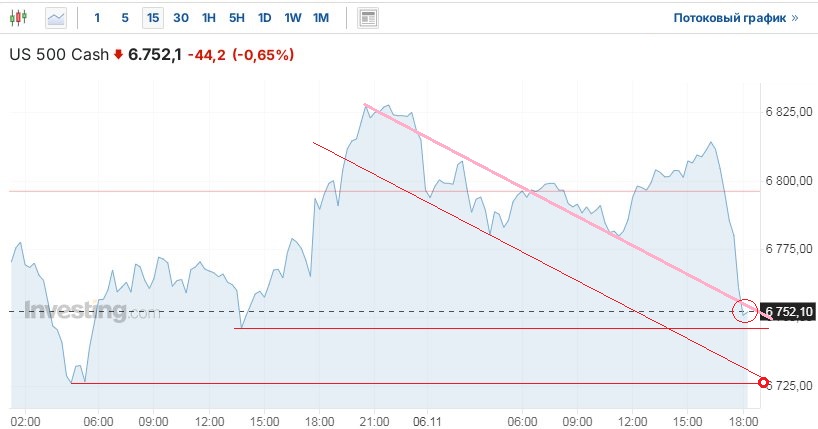Image resolution: width=818 pixels, height=429 pixels.
Task: Switch to the 1H timeframe
Action: pos(208,18)
